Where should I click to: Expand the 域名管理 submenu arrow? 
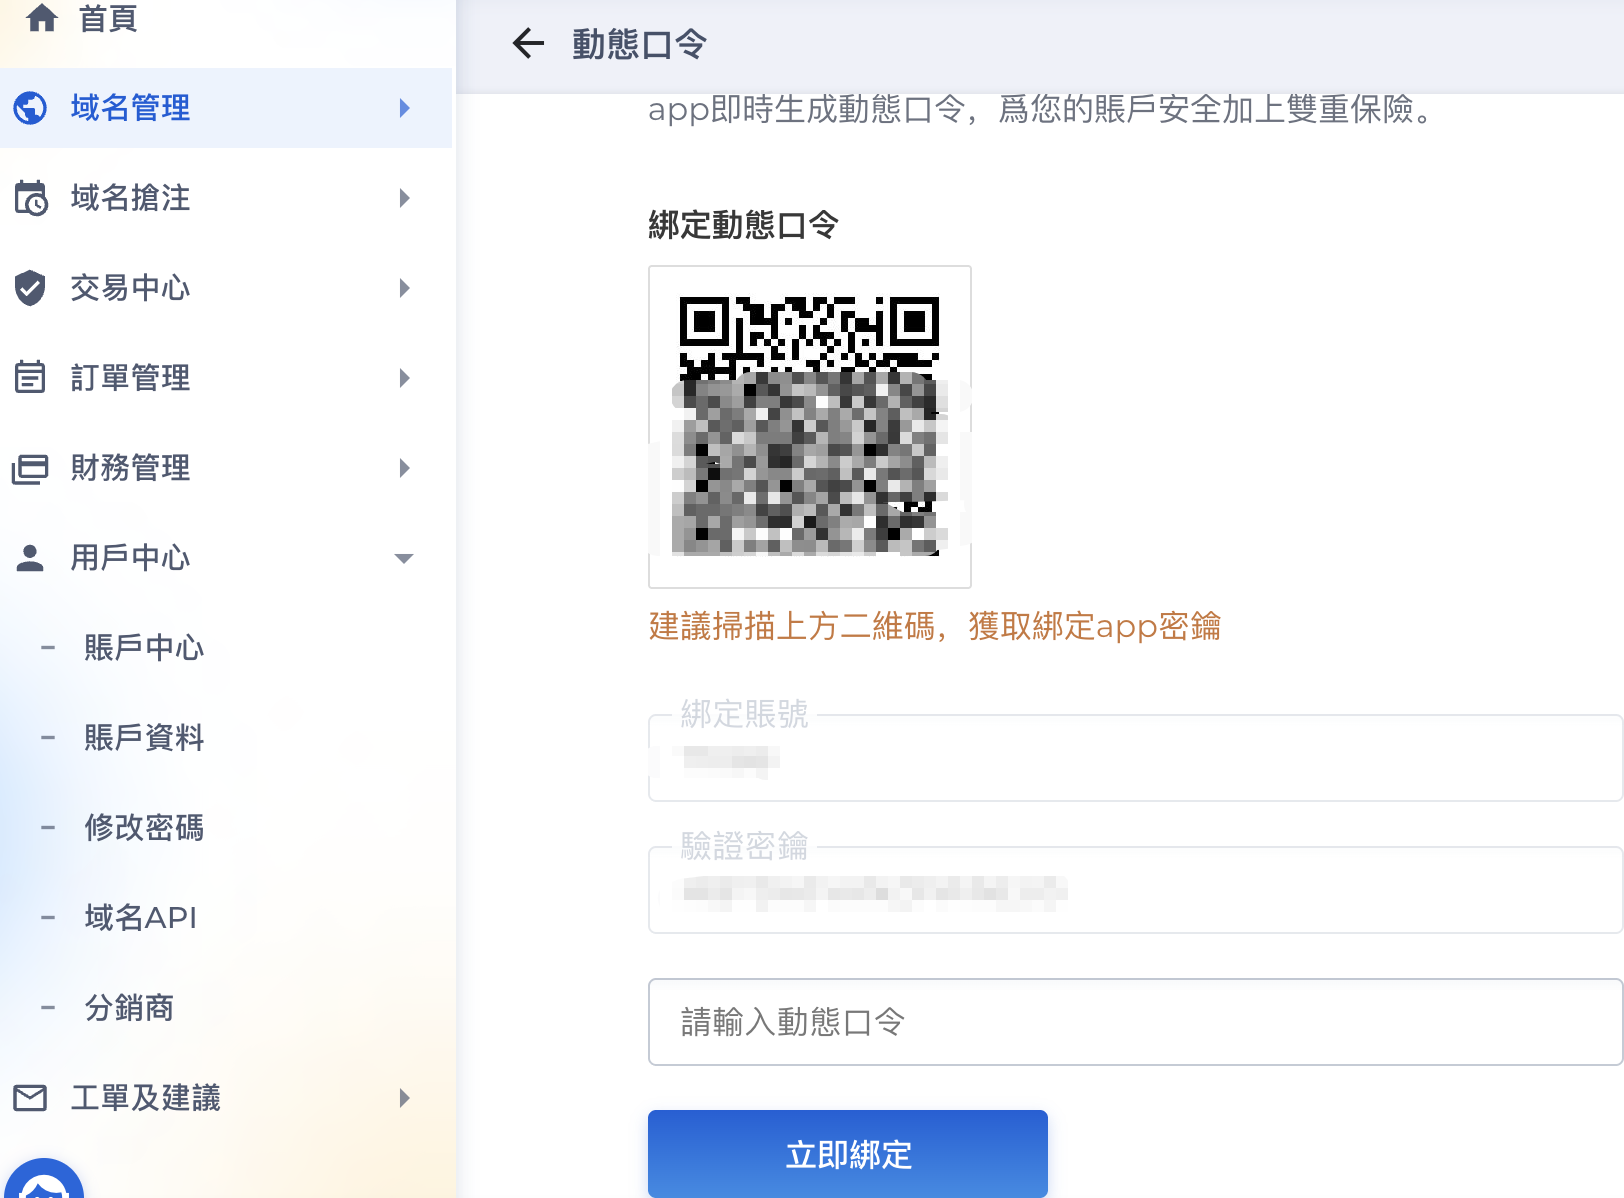click(x=404, y=108)
